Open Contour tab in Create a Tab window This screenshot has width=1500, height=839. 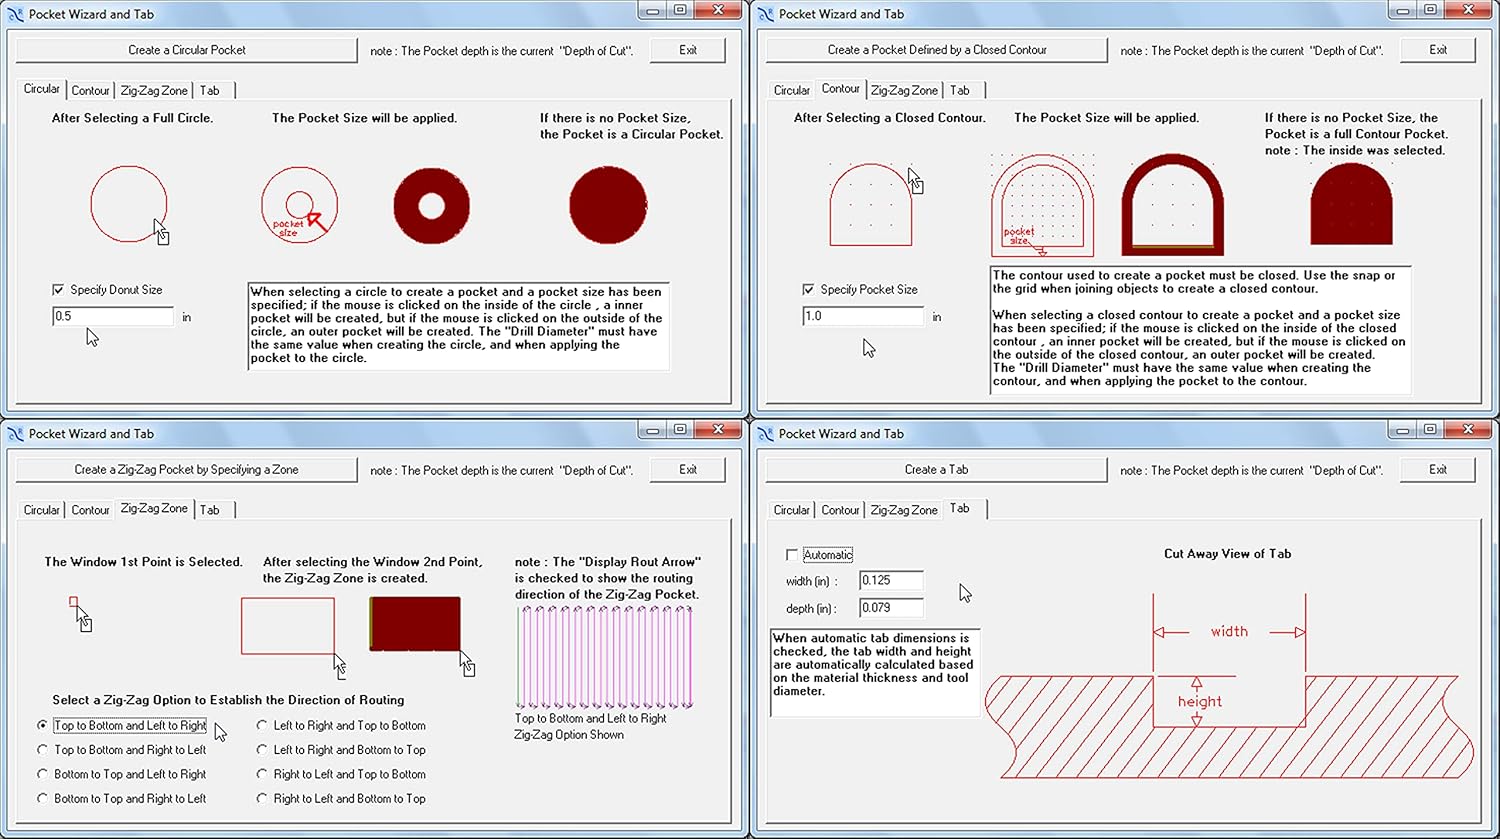tap(840, 510)
